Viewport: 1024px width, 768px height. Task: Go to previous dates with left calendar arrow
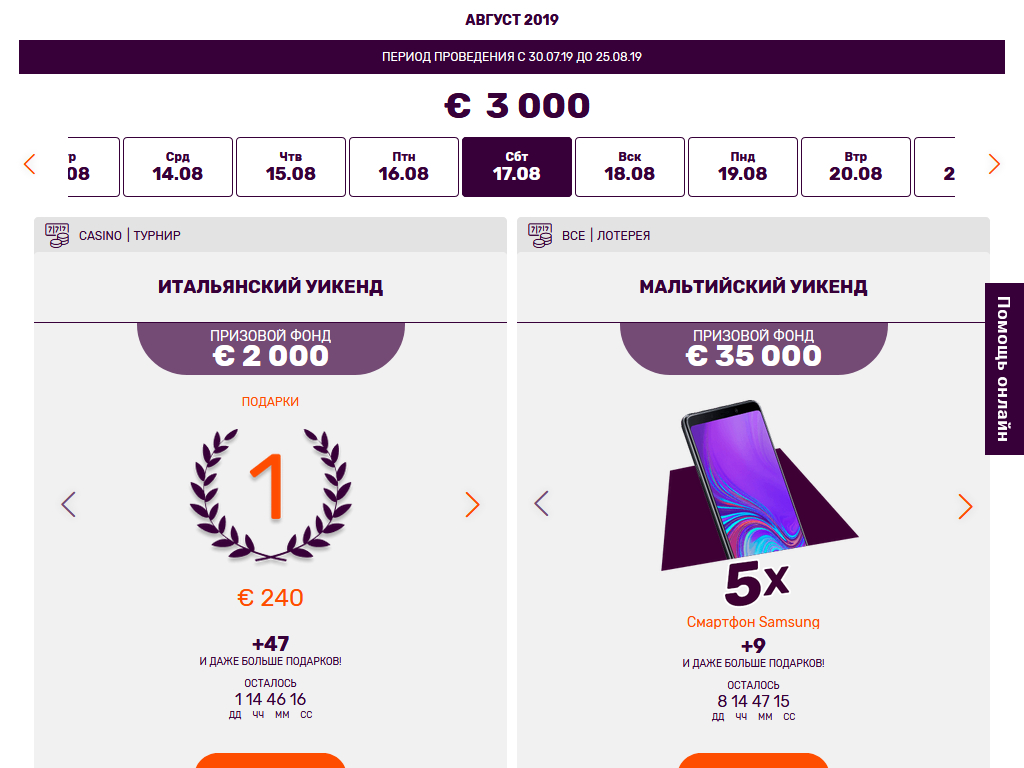point(29,164)
